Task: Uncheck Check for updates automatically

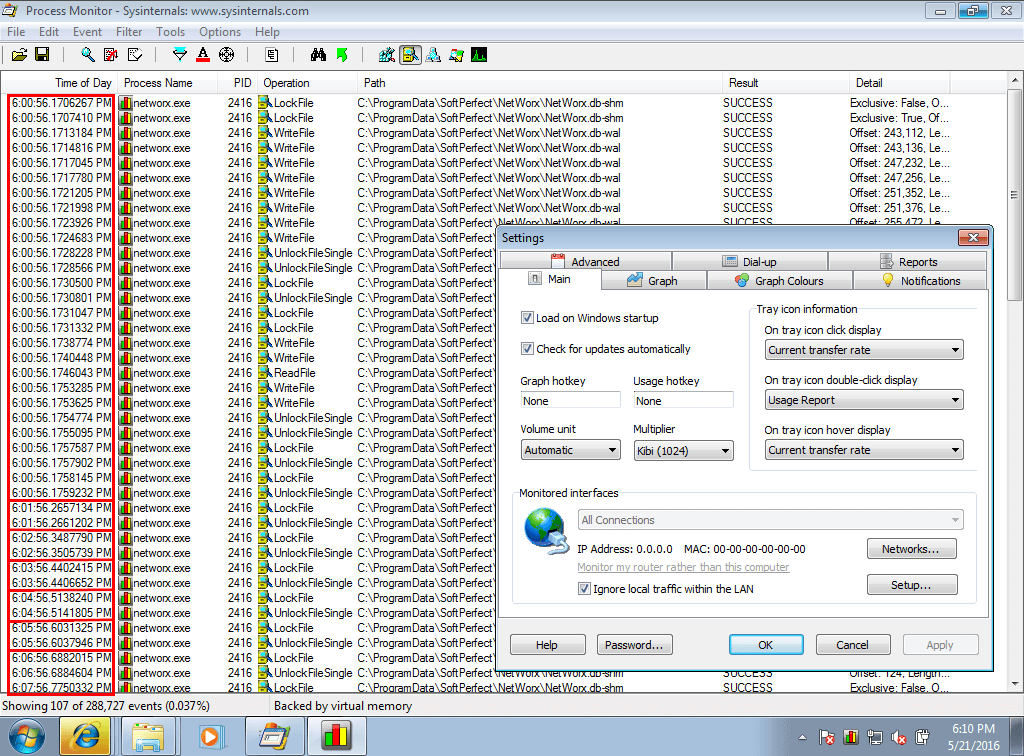Action: pos(527,349)
